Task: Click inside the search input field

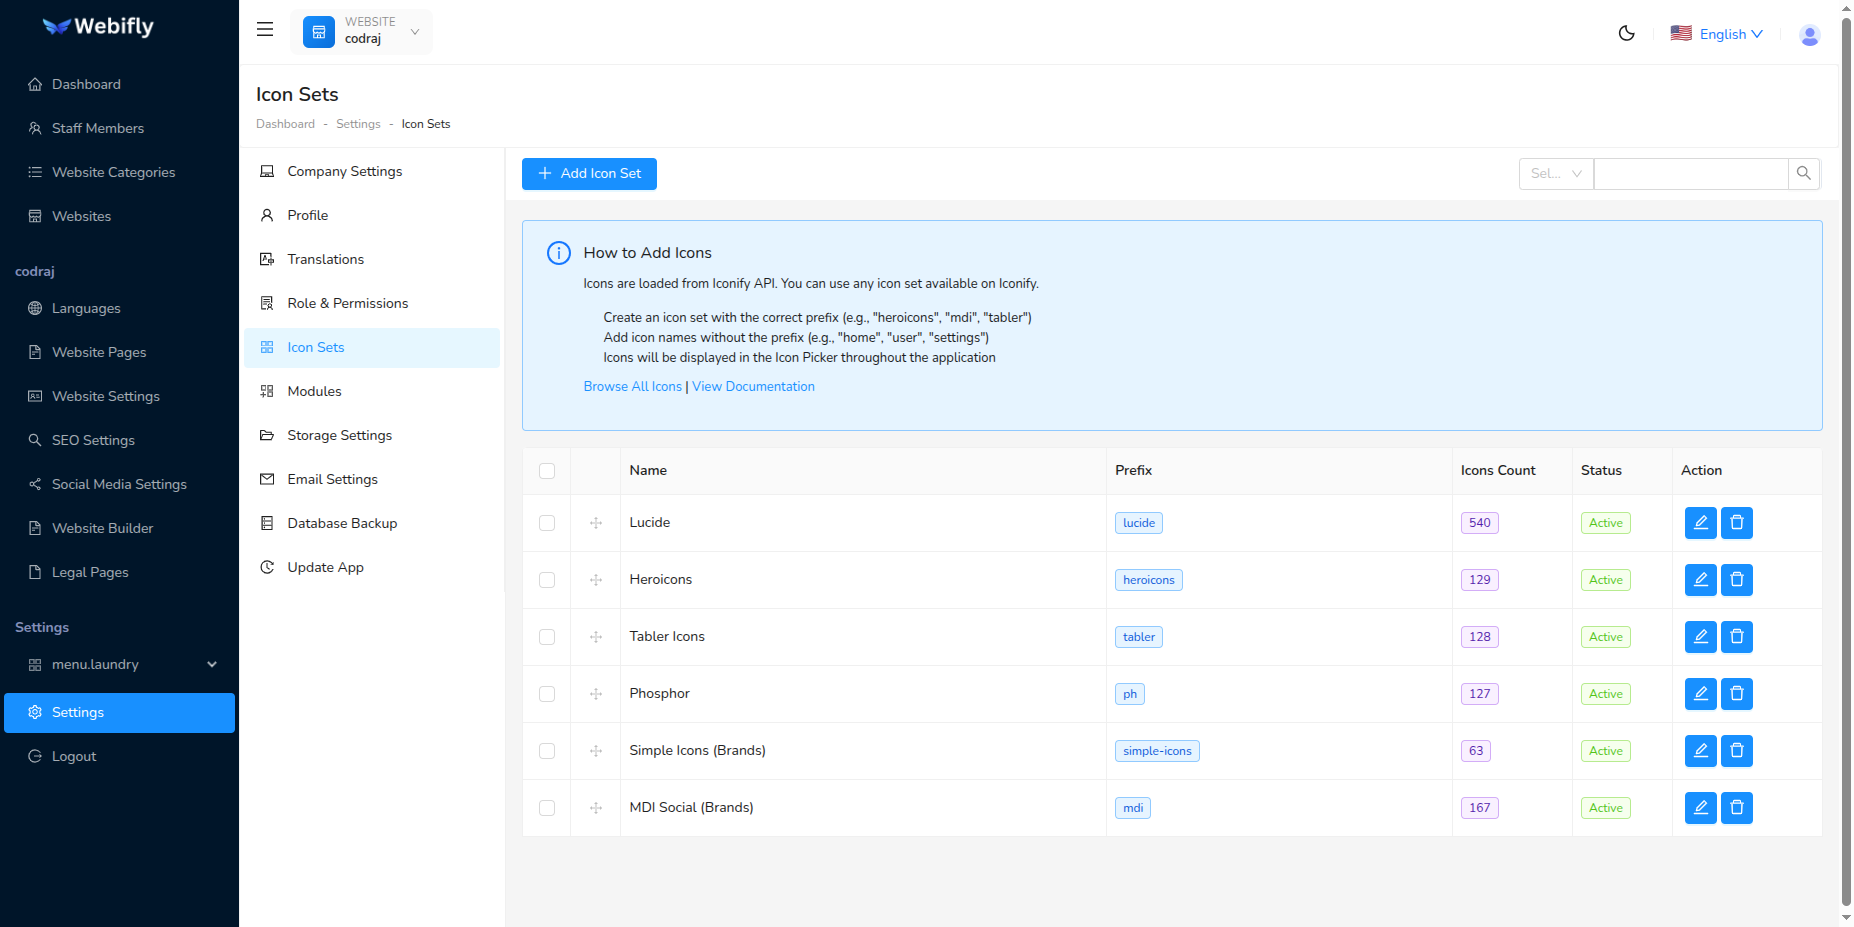Action: pos(1690,173)
